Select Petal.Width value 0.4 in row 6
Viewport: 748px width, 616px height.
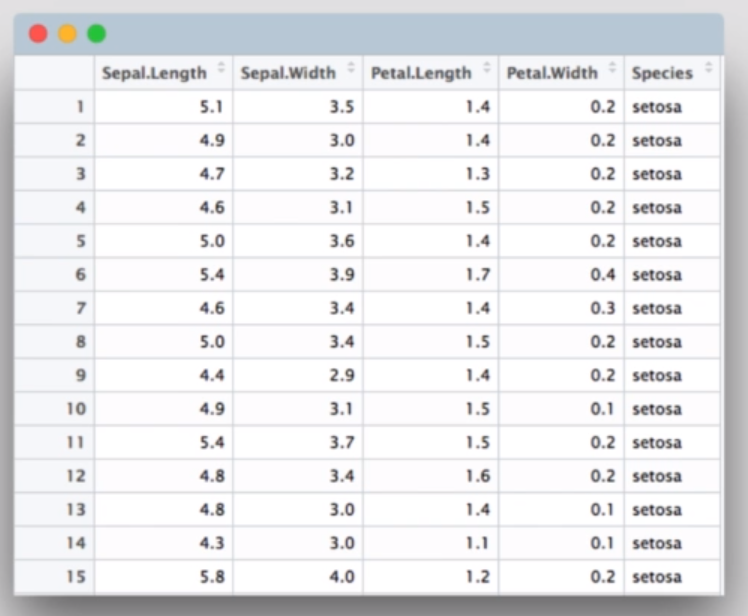pyautogui.click(x=561, y=274)
